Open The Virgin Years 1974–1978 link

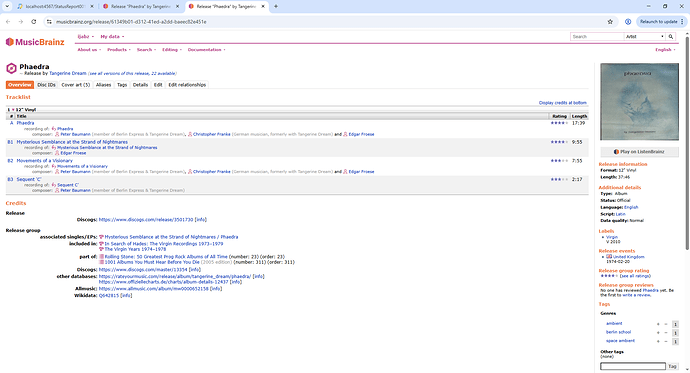point(135,249)
